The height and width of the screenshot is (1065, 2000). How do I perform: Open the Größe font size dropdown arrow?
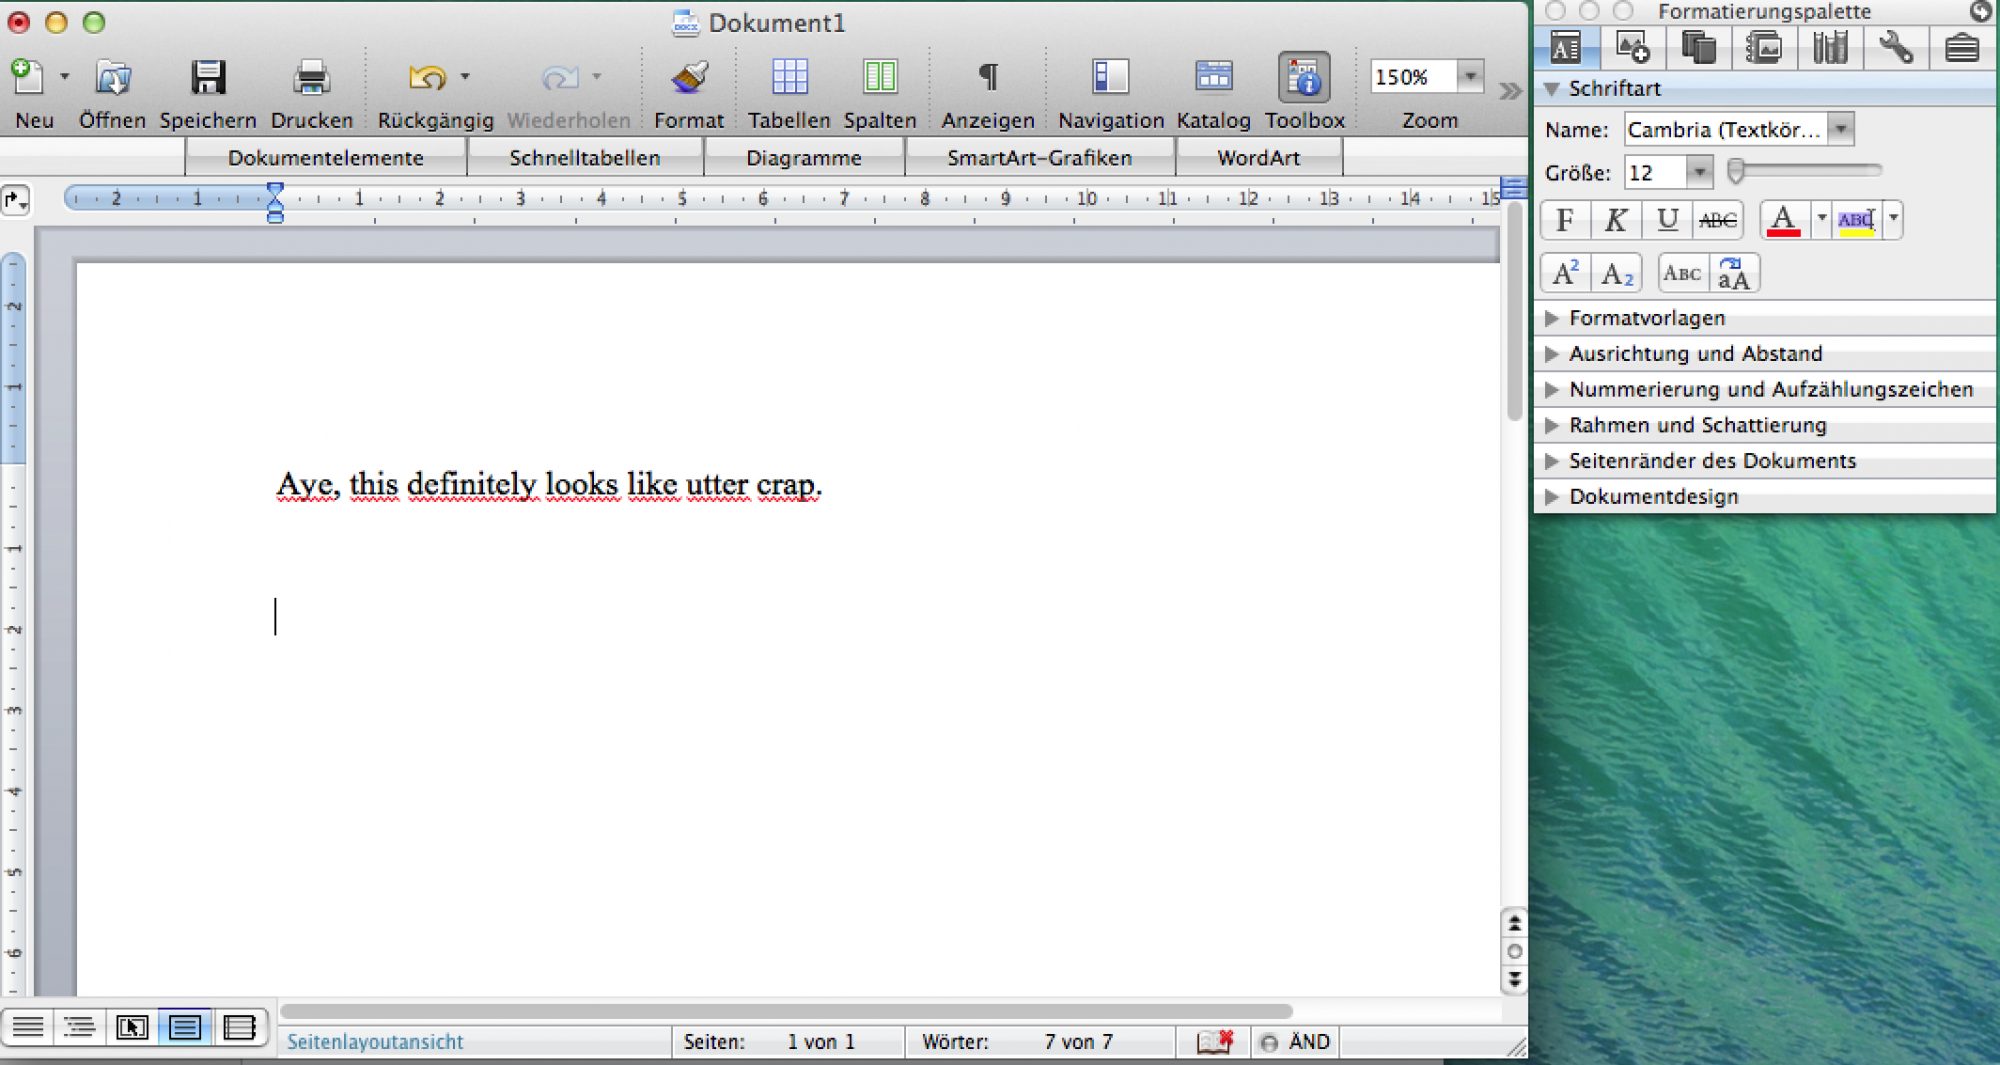point(1699,172)
